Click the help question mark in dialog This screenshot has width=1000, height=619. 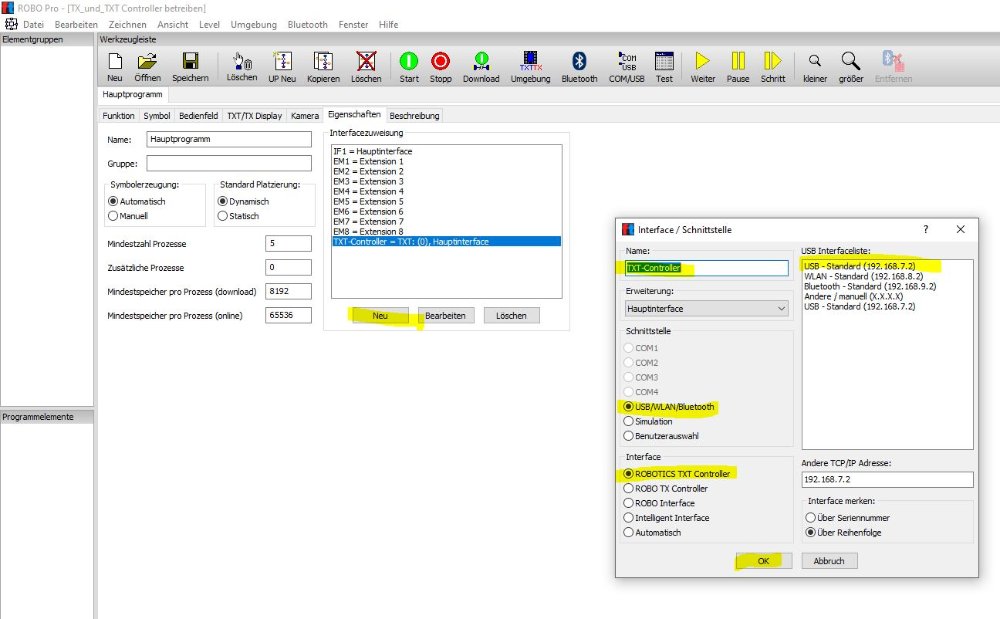pyautogui.click(x=925, y=229)
